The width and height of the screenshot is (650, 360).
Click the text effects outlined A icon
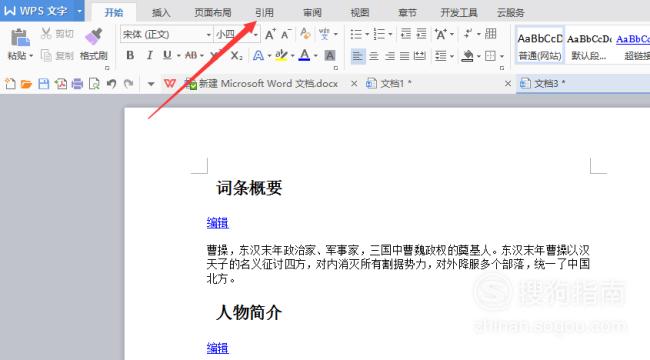tap(258, 55)
